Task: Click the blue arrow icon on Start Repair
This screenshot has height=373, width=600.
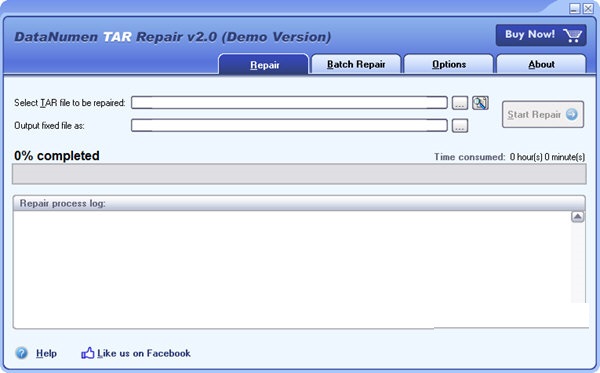Action: coord(572,114)
